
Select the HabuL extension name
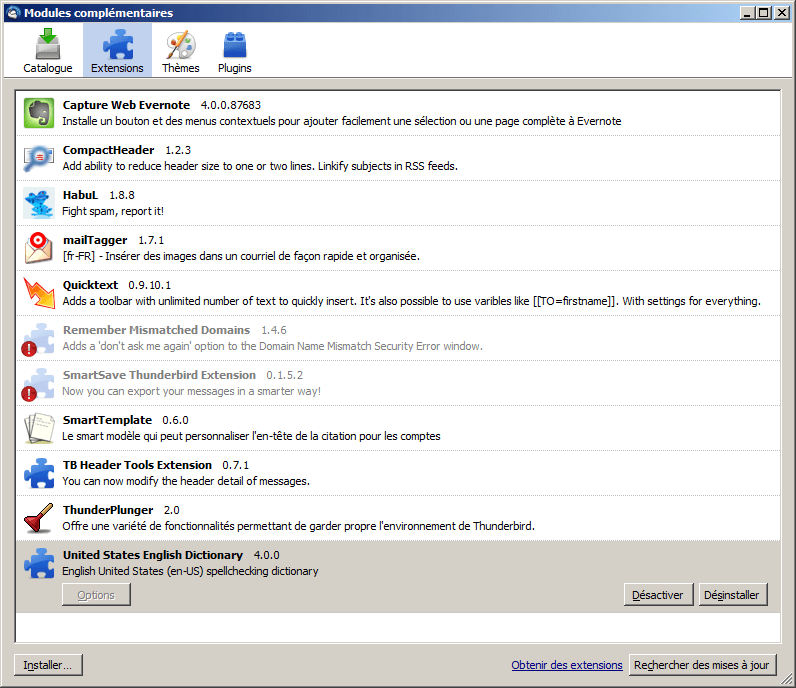(x=80, y=195)
